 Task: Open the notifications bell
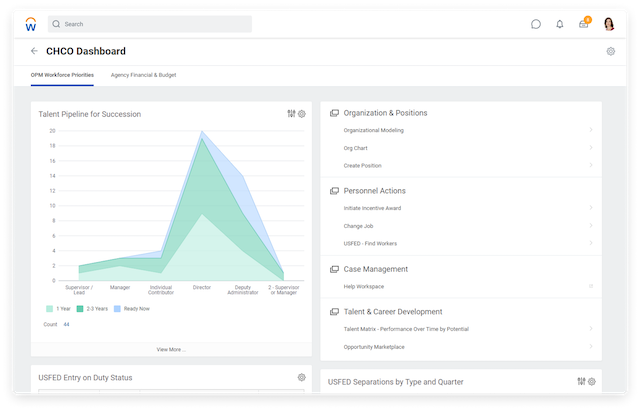[560, 24]
